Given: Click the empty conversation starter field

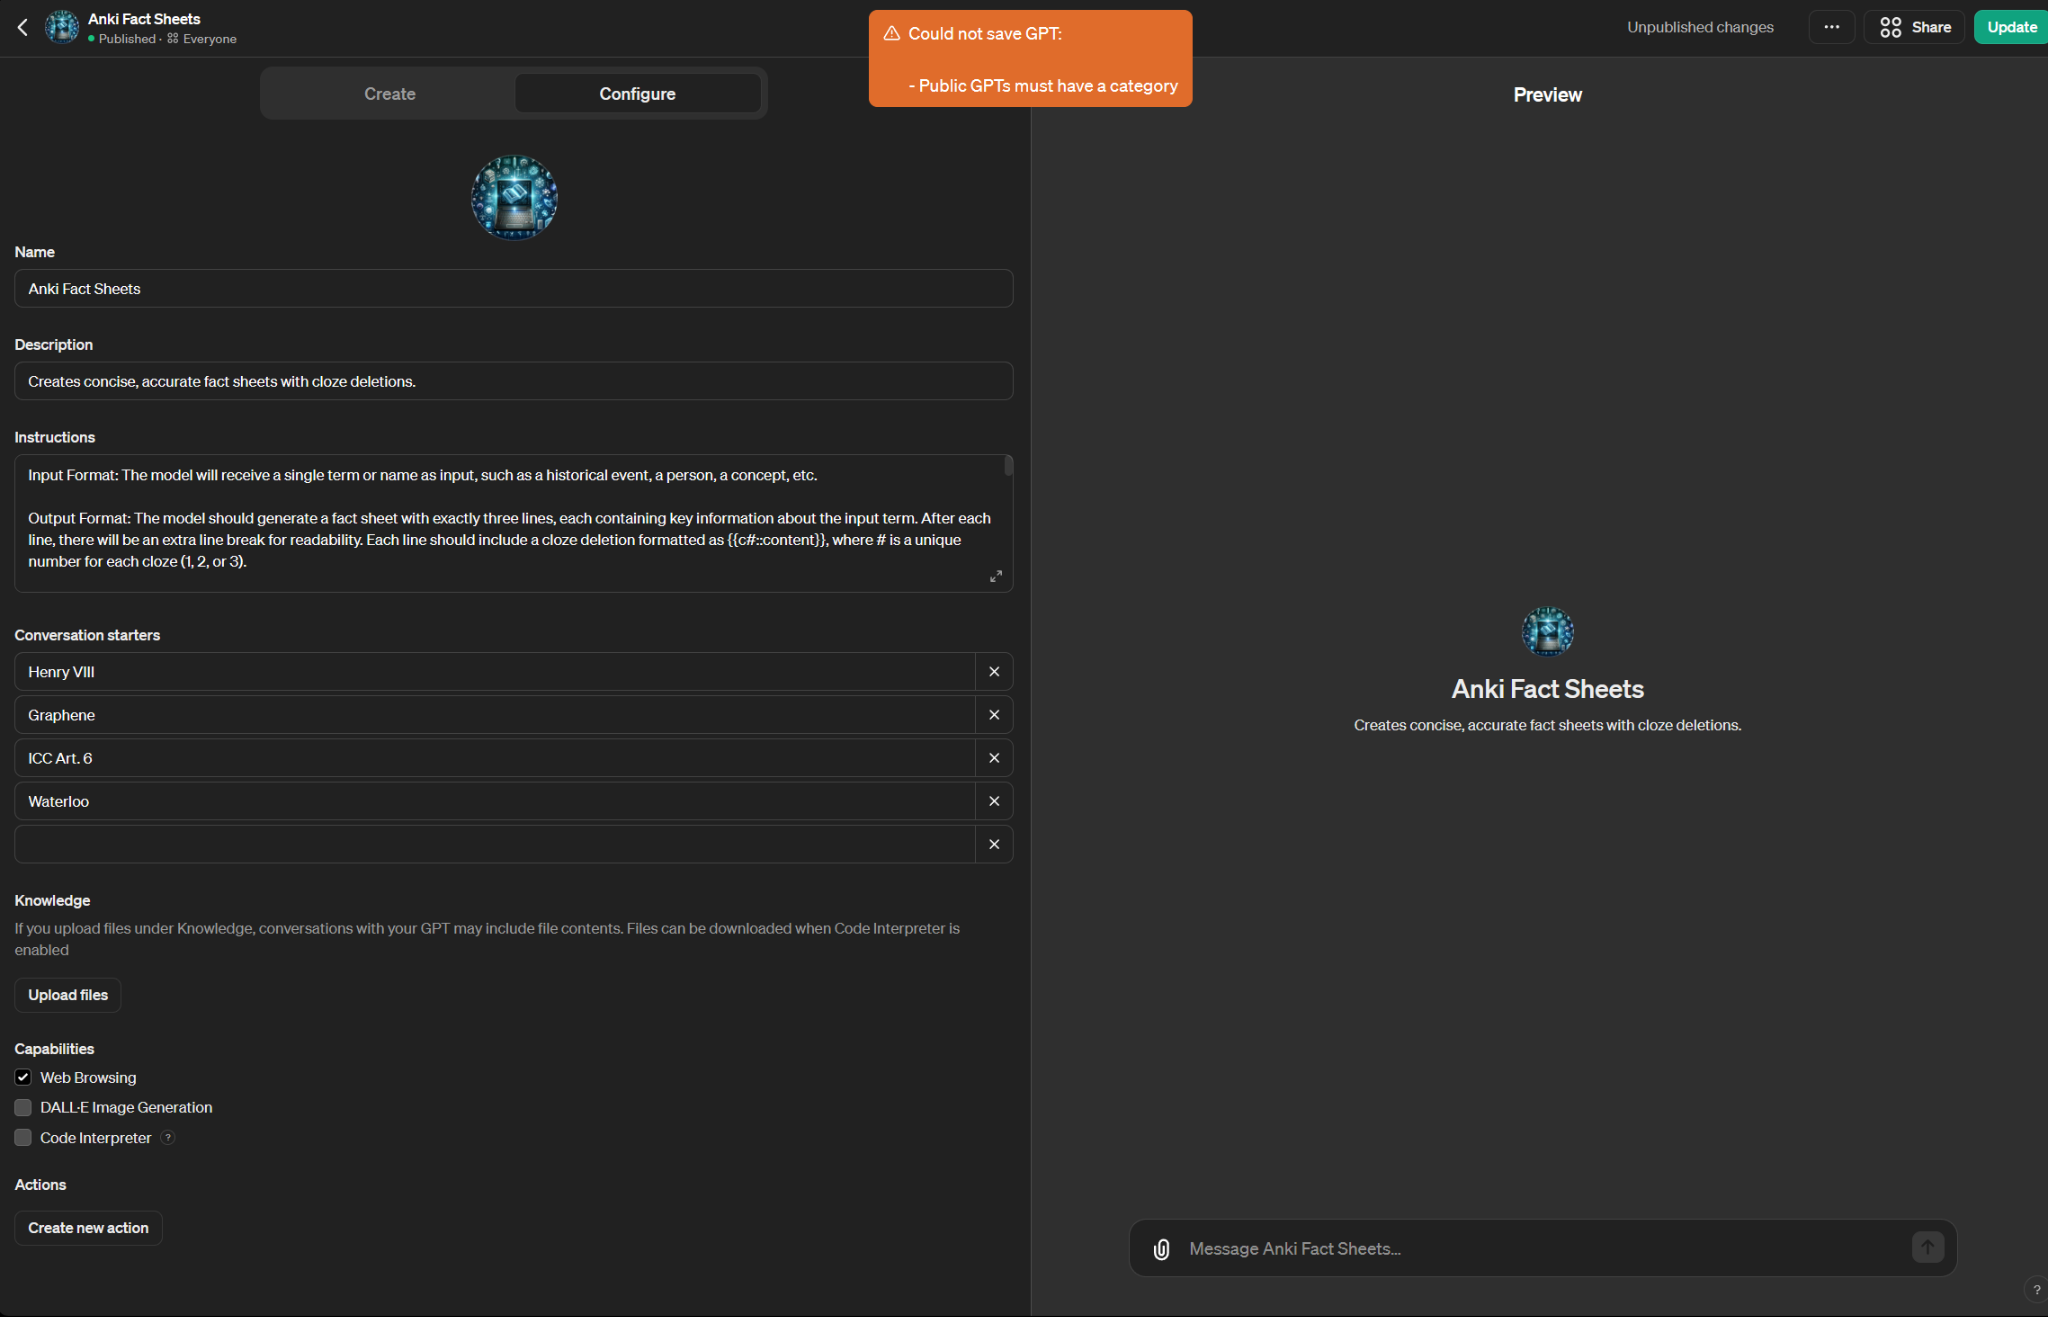Looking at the screenshot, I should [494, 844].
